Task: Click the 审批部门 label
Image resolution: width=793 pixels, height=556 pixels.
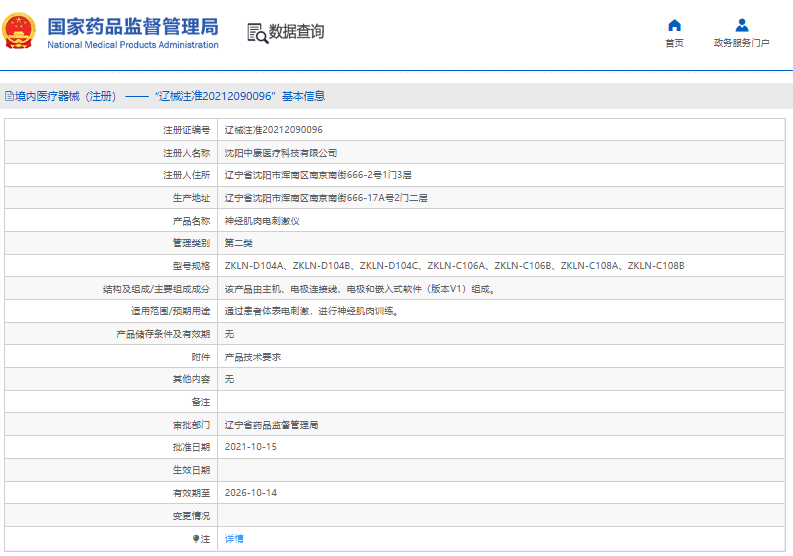Action: pyautogui.click(x=191, y=425)
